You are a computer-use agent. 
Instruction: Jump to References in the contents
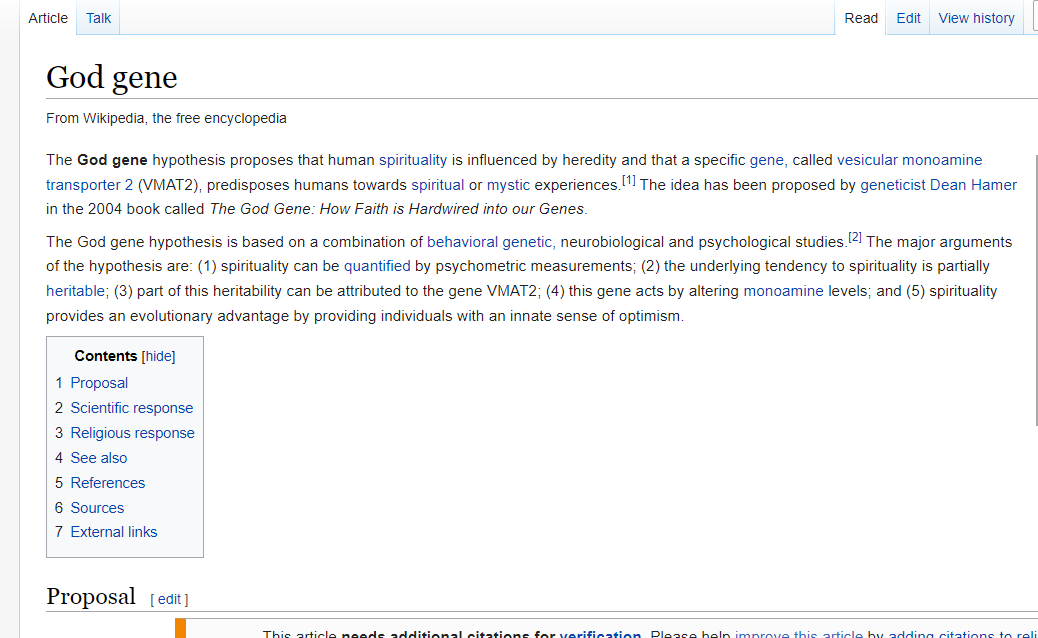coord(107,483)
